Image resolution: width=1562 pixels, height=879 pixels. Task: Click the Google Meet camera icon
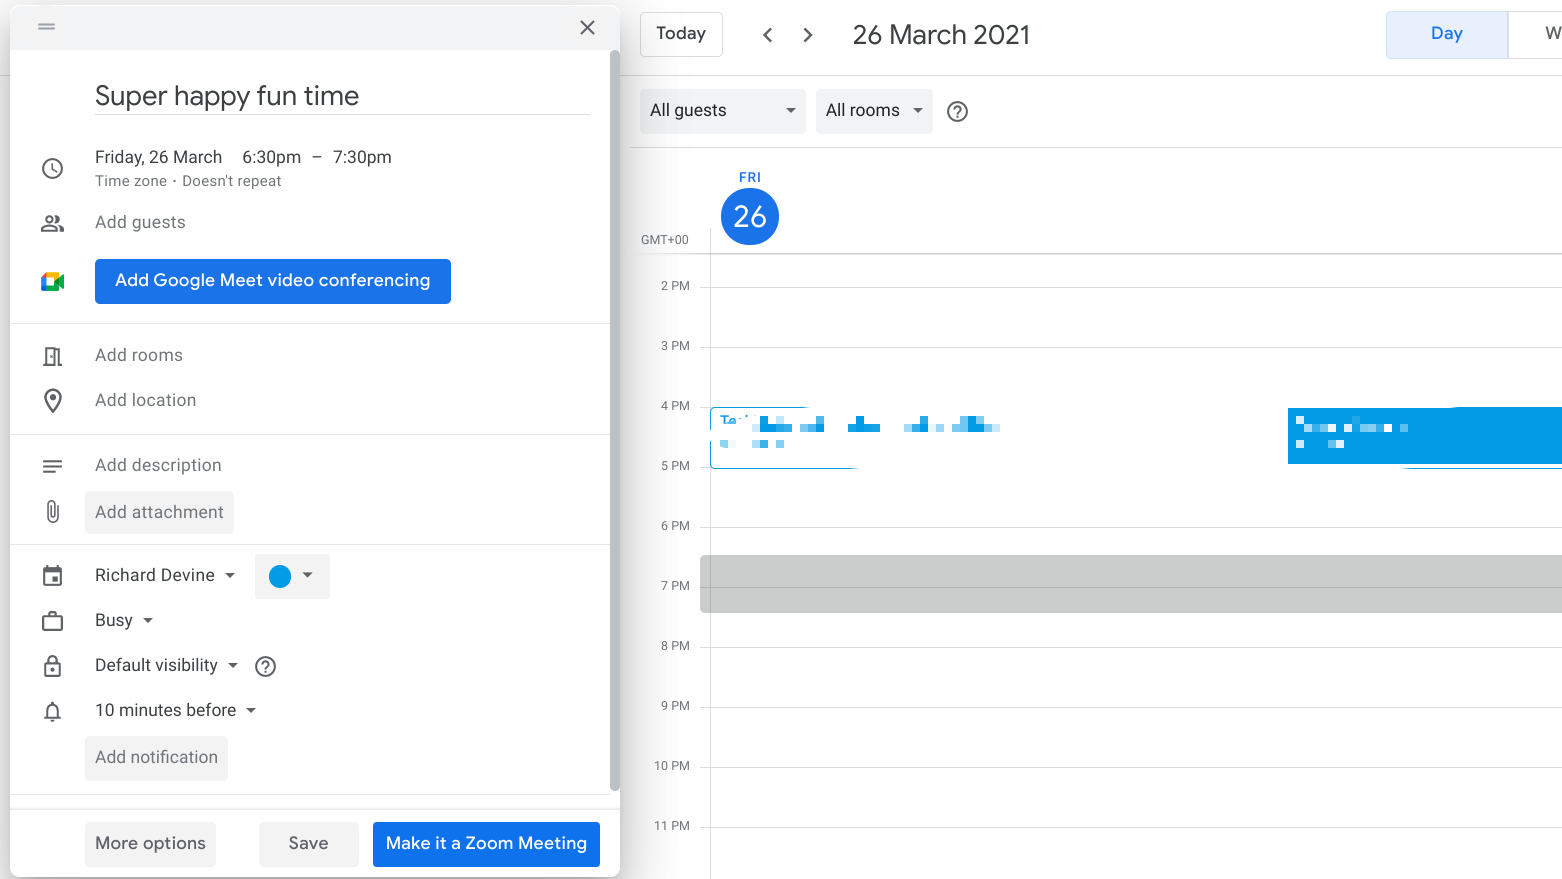52,282
